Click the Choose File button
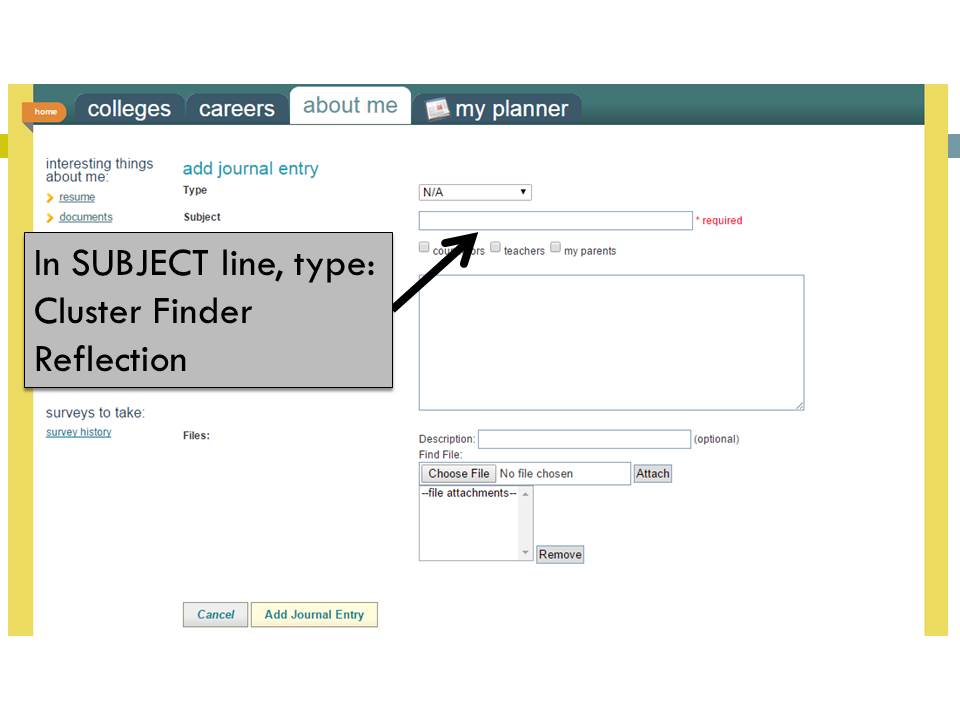 [458, 473]
